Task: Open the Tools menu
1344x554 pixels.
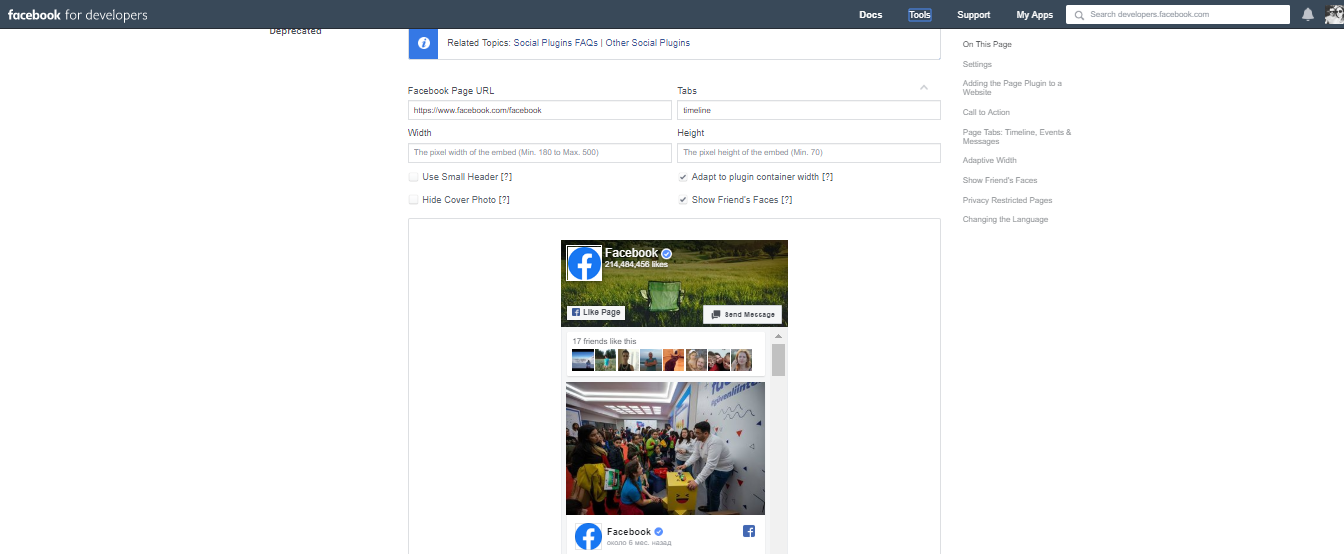Action: click(x=919, y=15)
